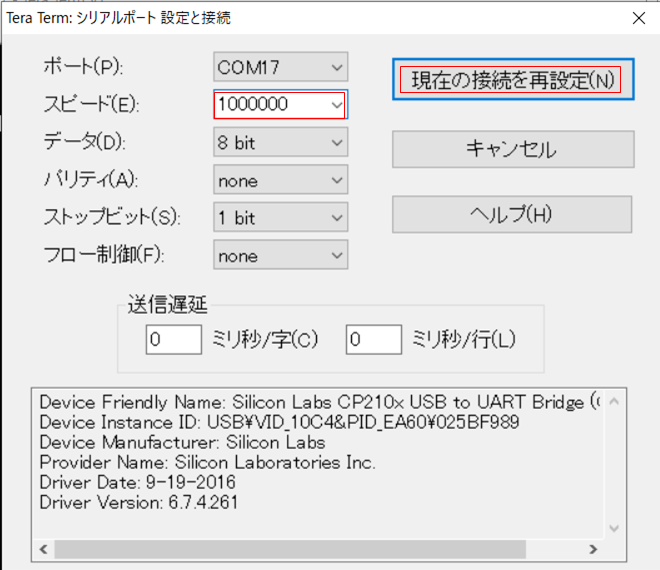Viewport: 660px width, 570px height.
Task: Click the device info scroll-right arrow
Action: [x=594, y=549]
